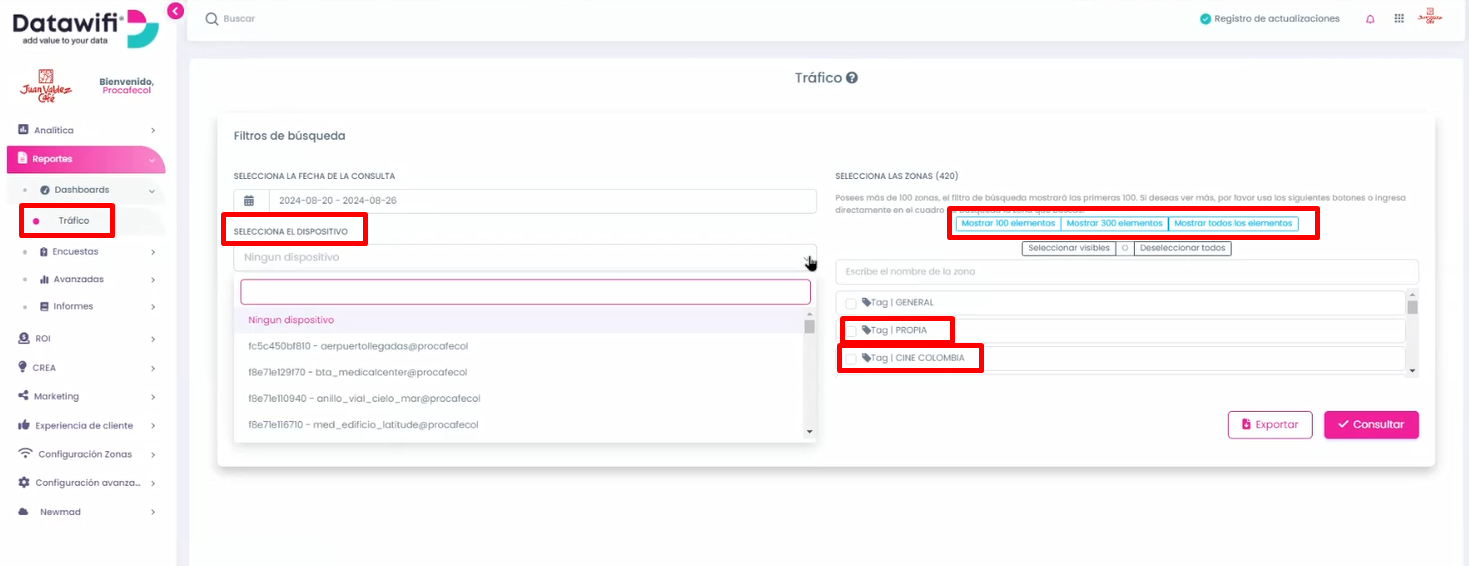Click the Configuración Zonas wifi icon

[25, 454]
